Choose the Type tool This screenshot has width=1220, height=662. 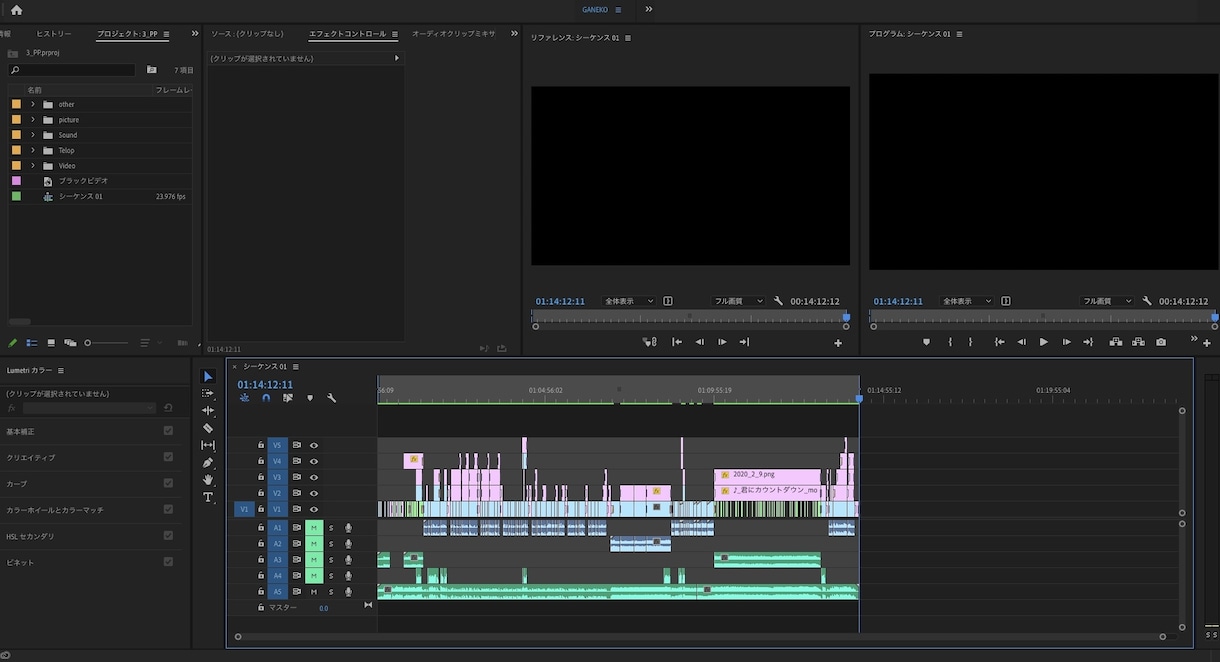[208, 497]
